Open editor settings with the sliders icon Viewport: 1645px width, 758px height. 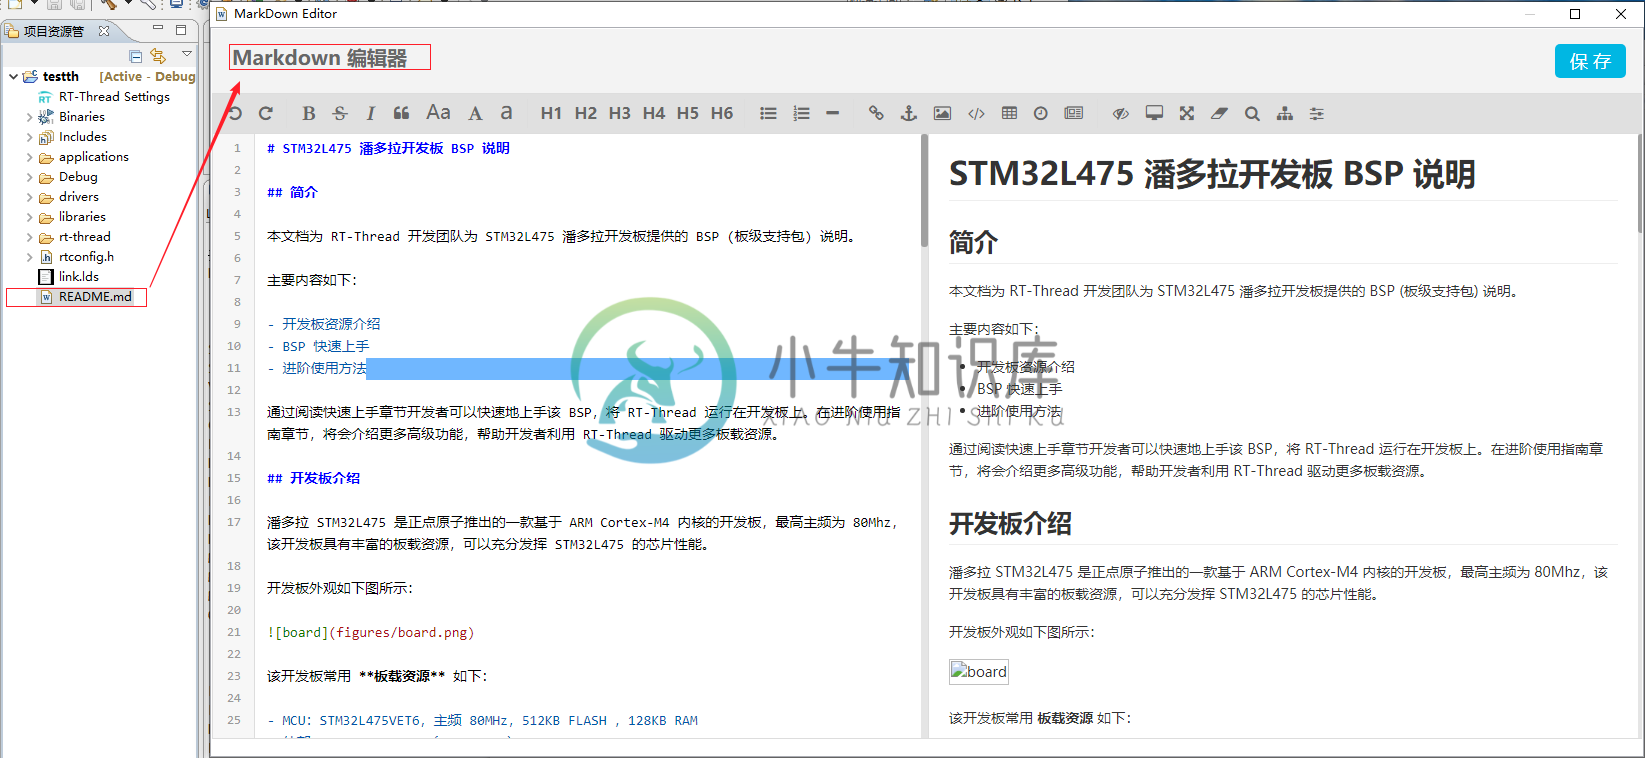pyautogui.click(x=1317, y=113)
